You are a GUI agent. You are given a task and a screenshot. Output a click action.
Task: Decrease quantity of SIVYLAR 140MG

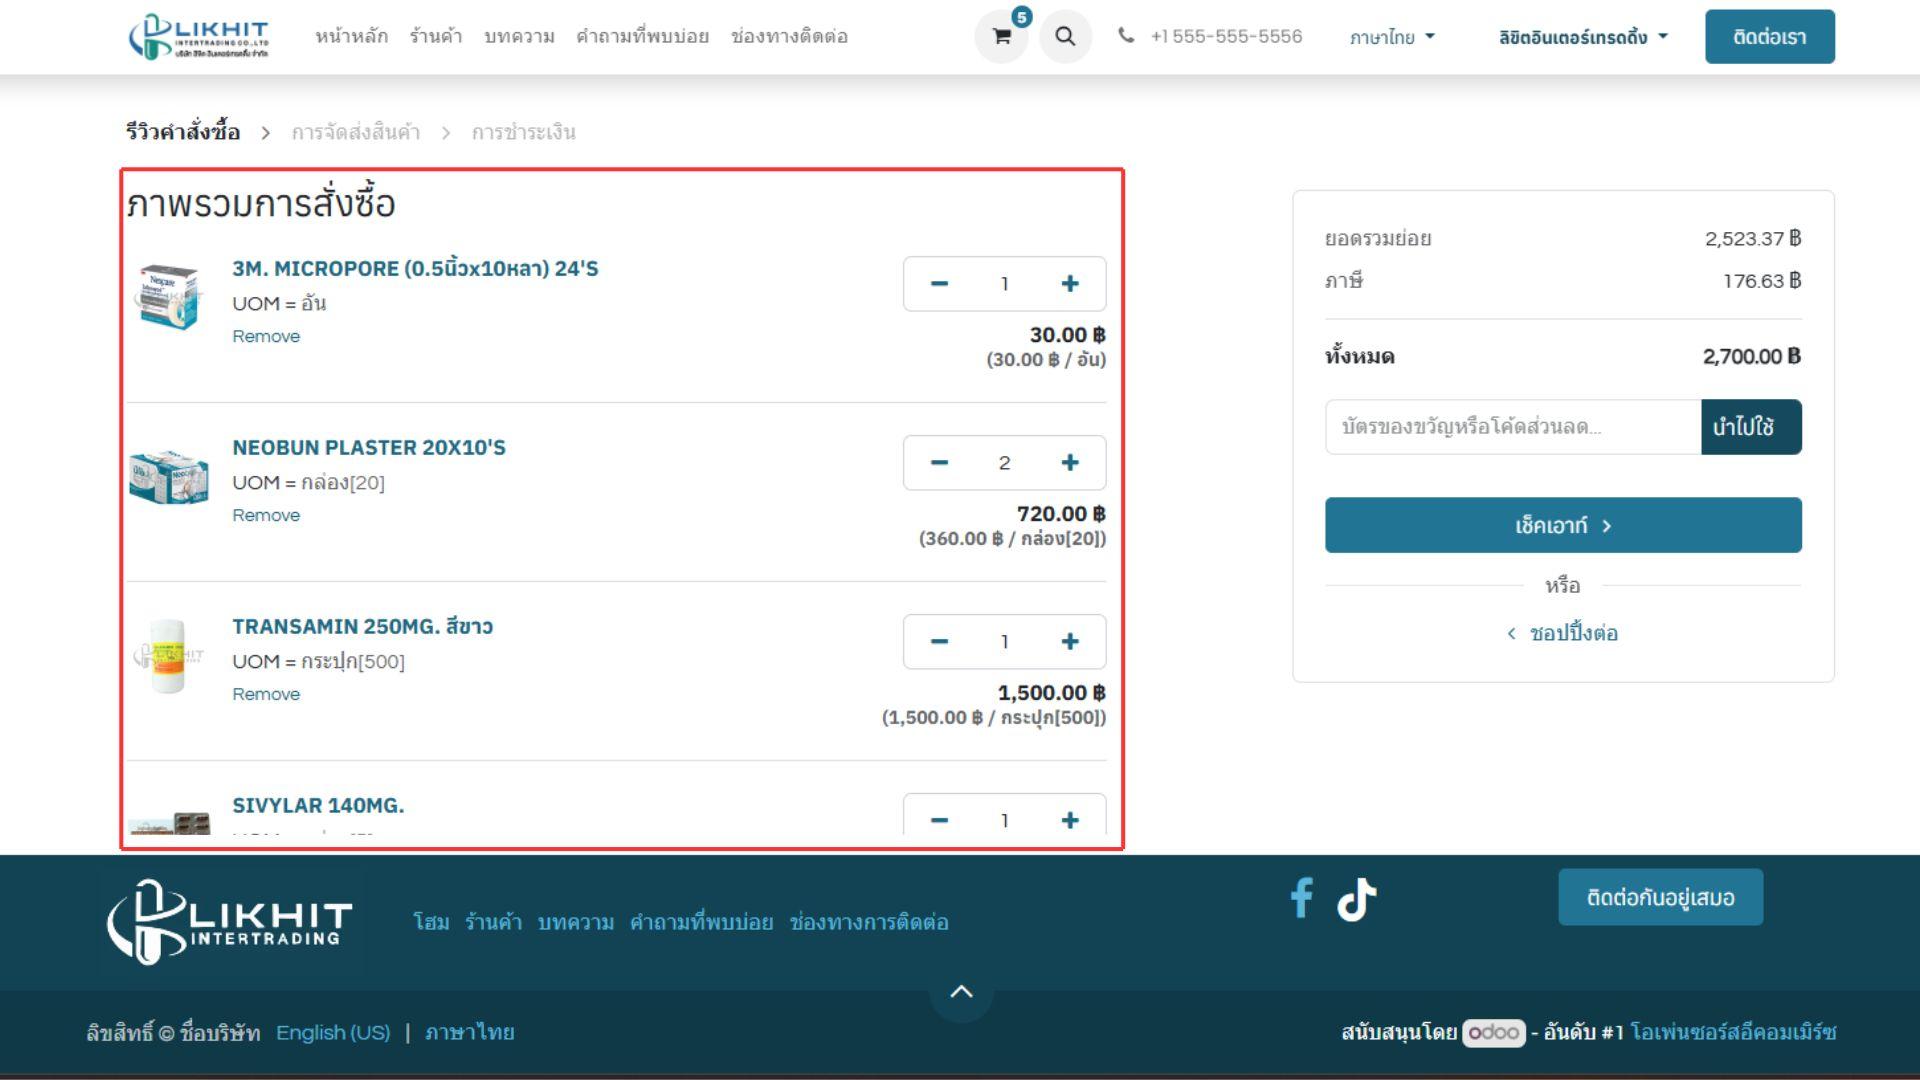click(x=938, y=820)
